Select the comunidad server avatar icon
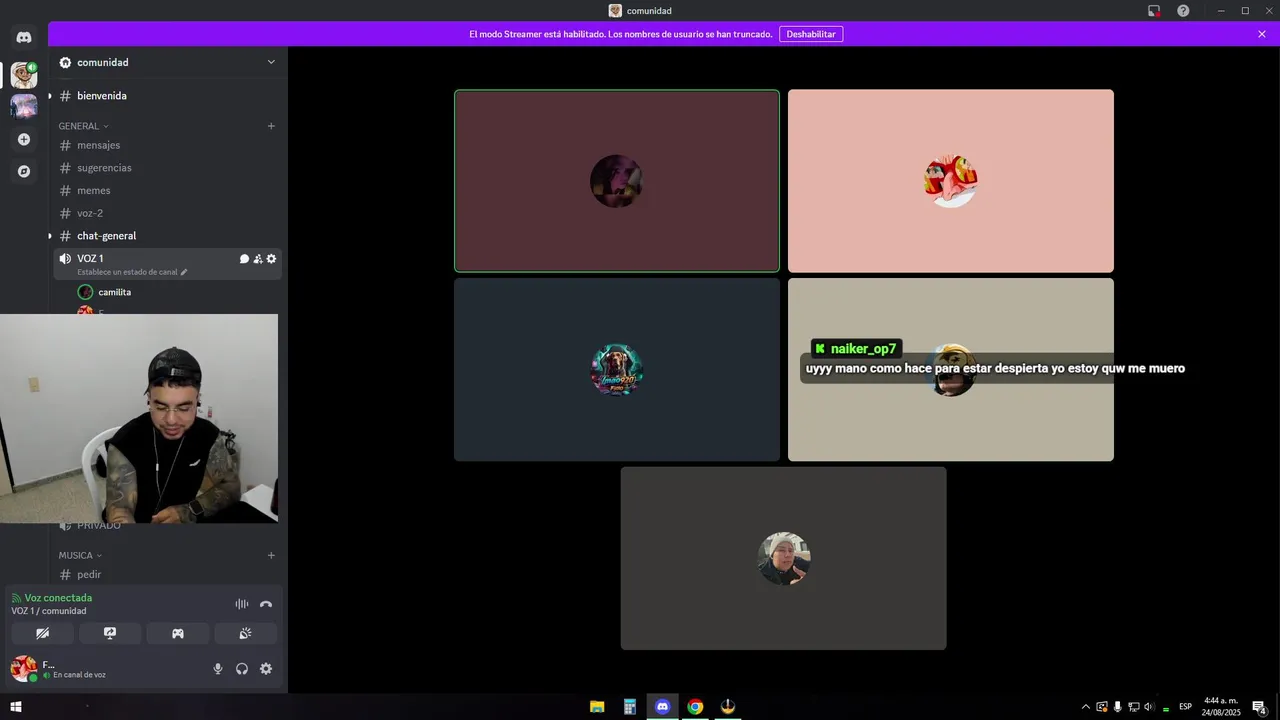Image resolution: width=1280 pixels, height=720 pixels. click(24, 75)
